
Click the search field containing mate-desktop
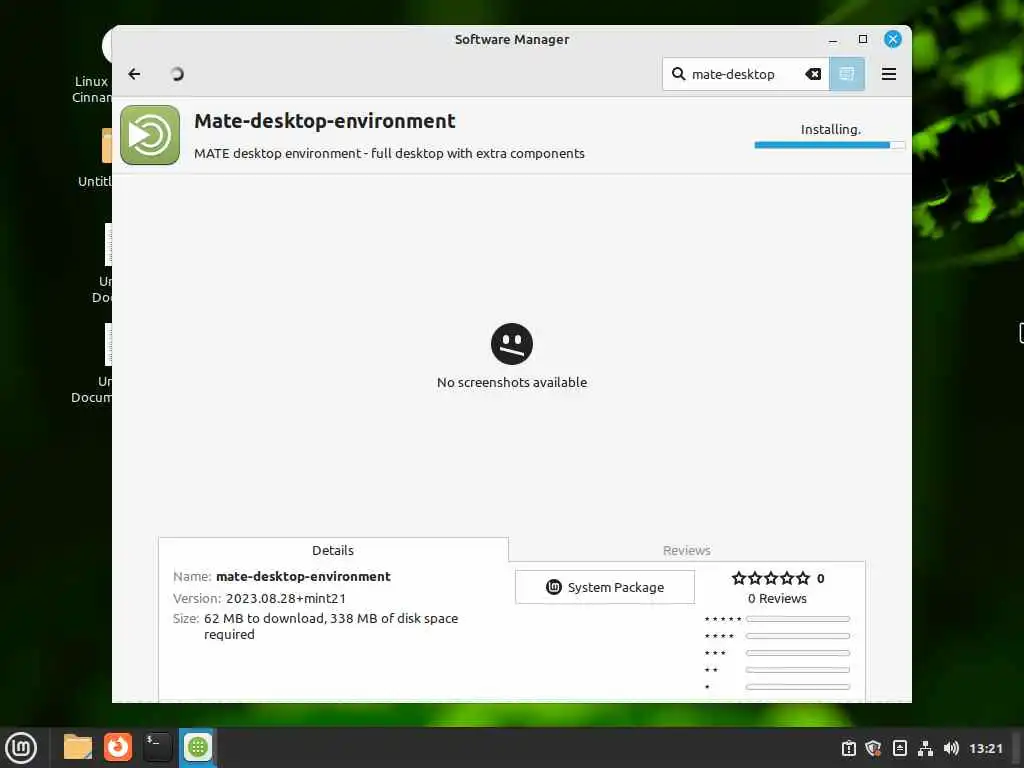click(x=745, y=74)
